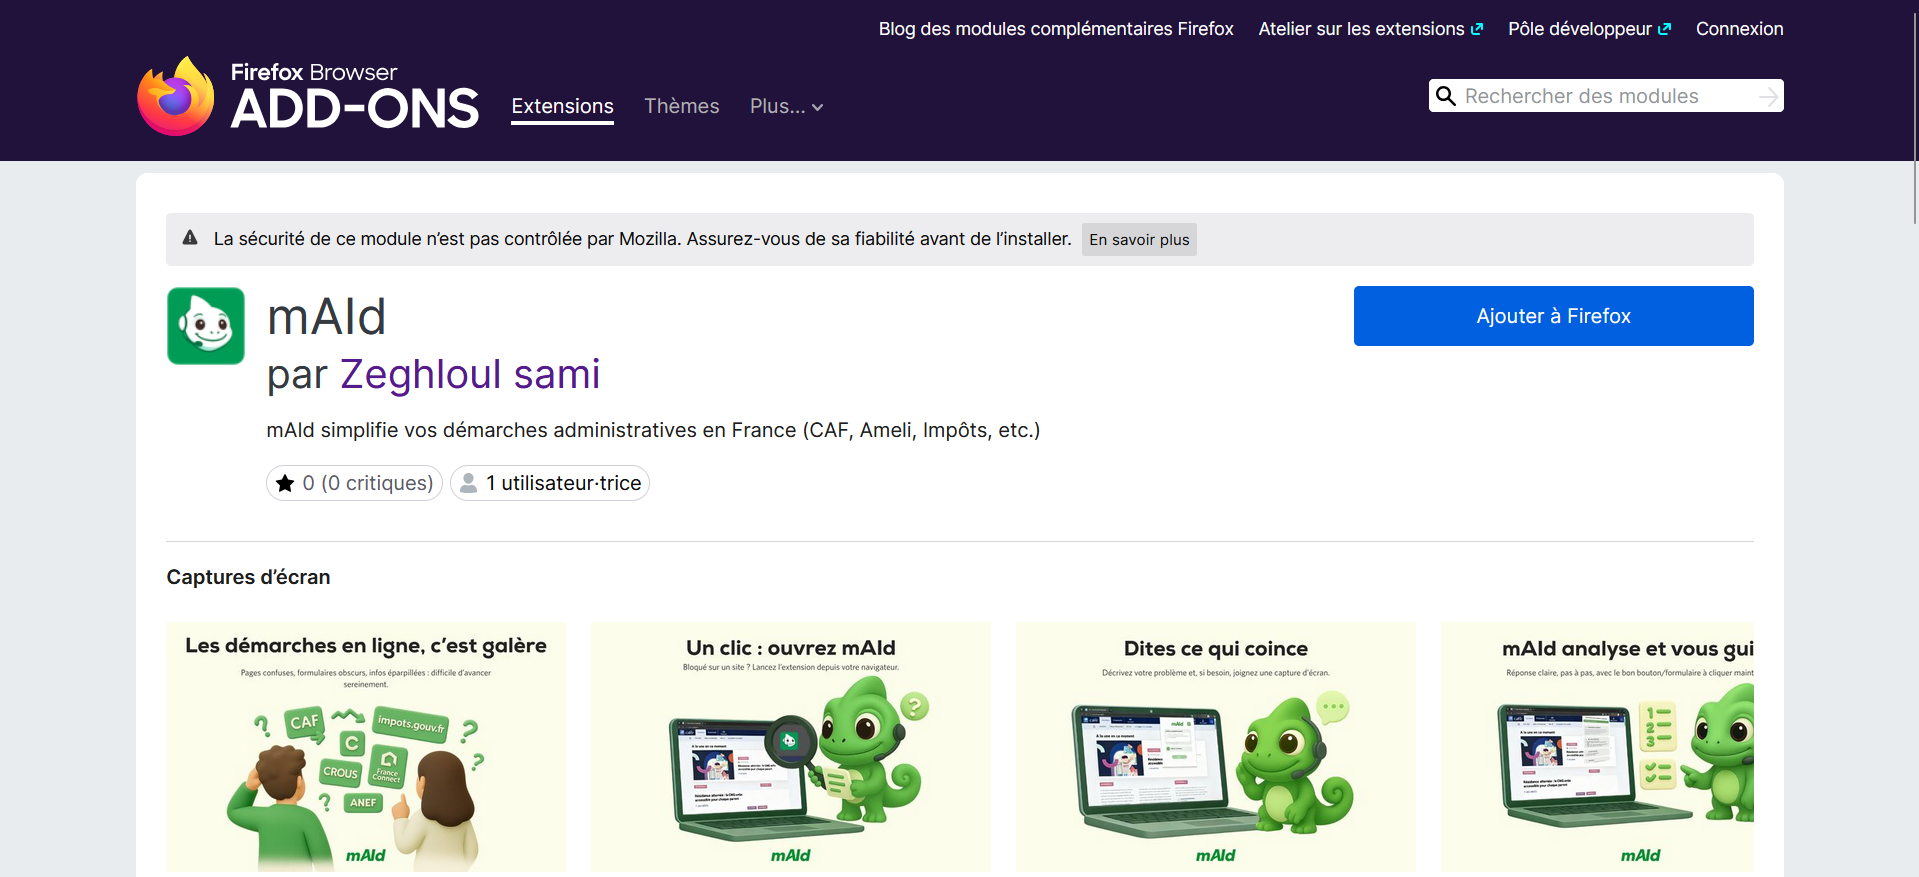Viewport: 1919px width, 877px height.
Task: Switch to the Thèmes tab
Action: [x=682, y=106]
